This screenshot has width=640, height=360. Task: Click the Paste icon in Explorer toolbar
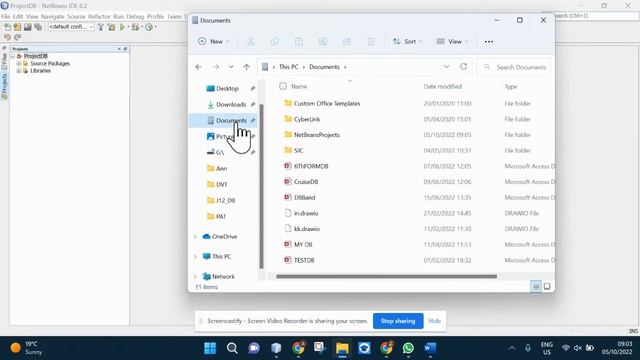(x=299, y=42)
